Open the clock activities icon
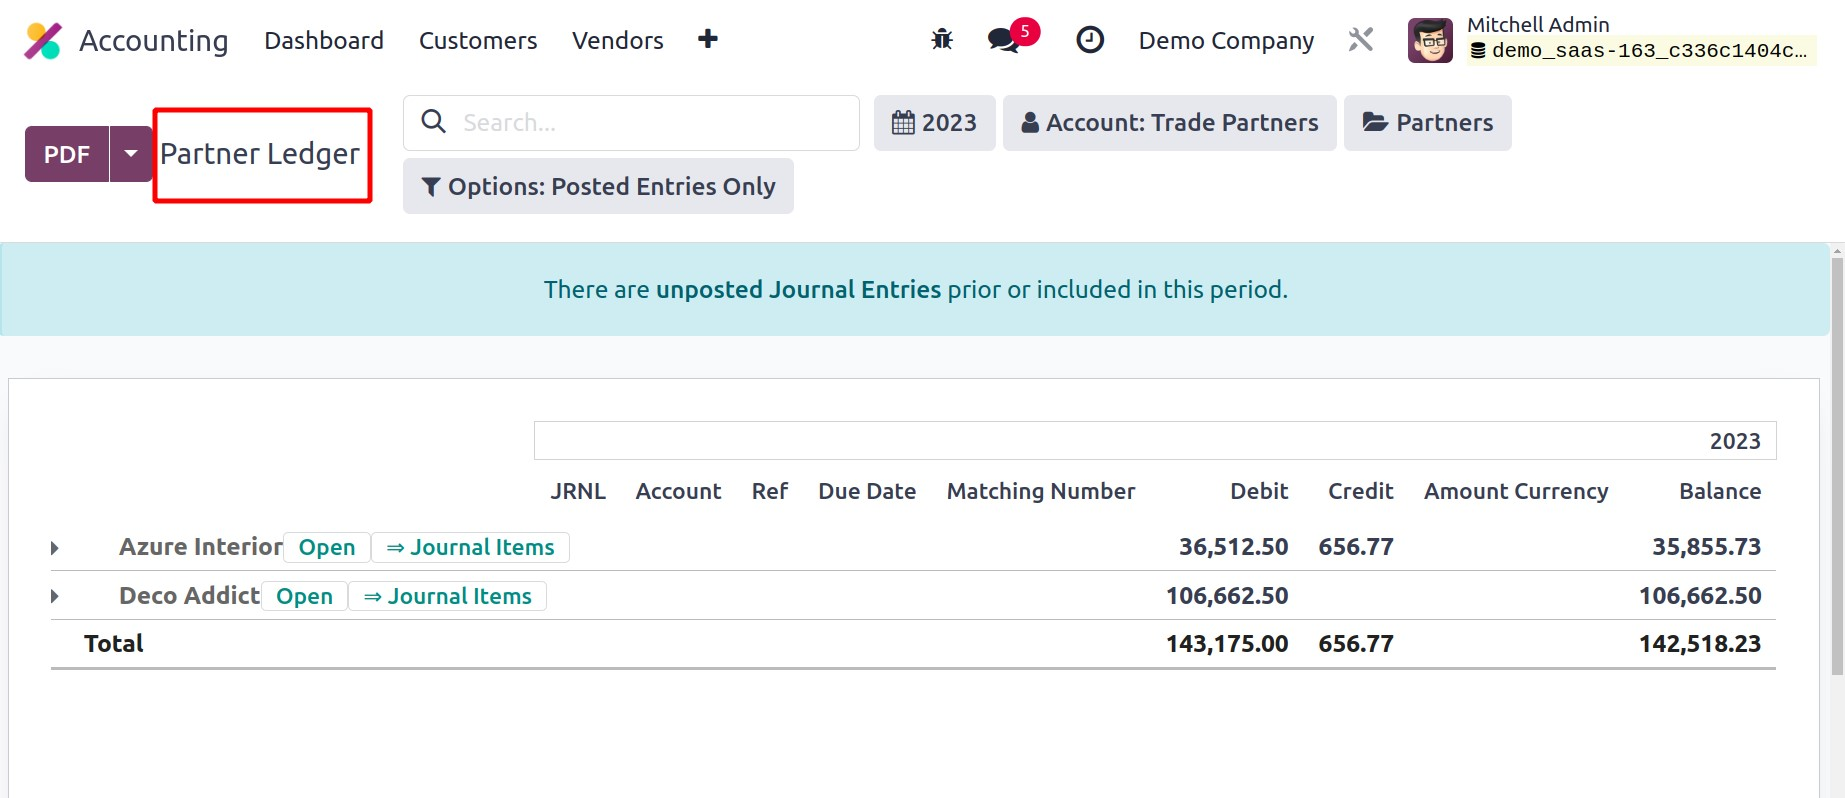 [x=1089, y=40]
